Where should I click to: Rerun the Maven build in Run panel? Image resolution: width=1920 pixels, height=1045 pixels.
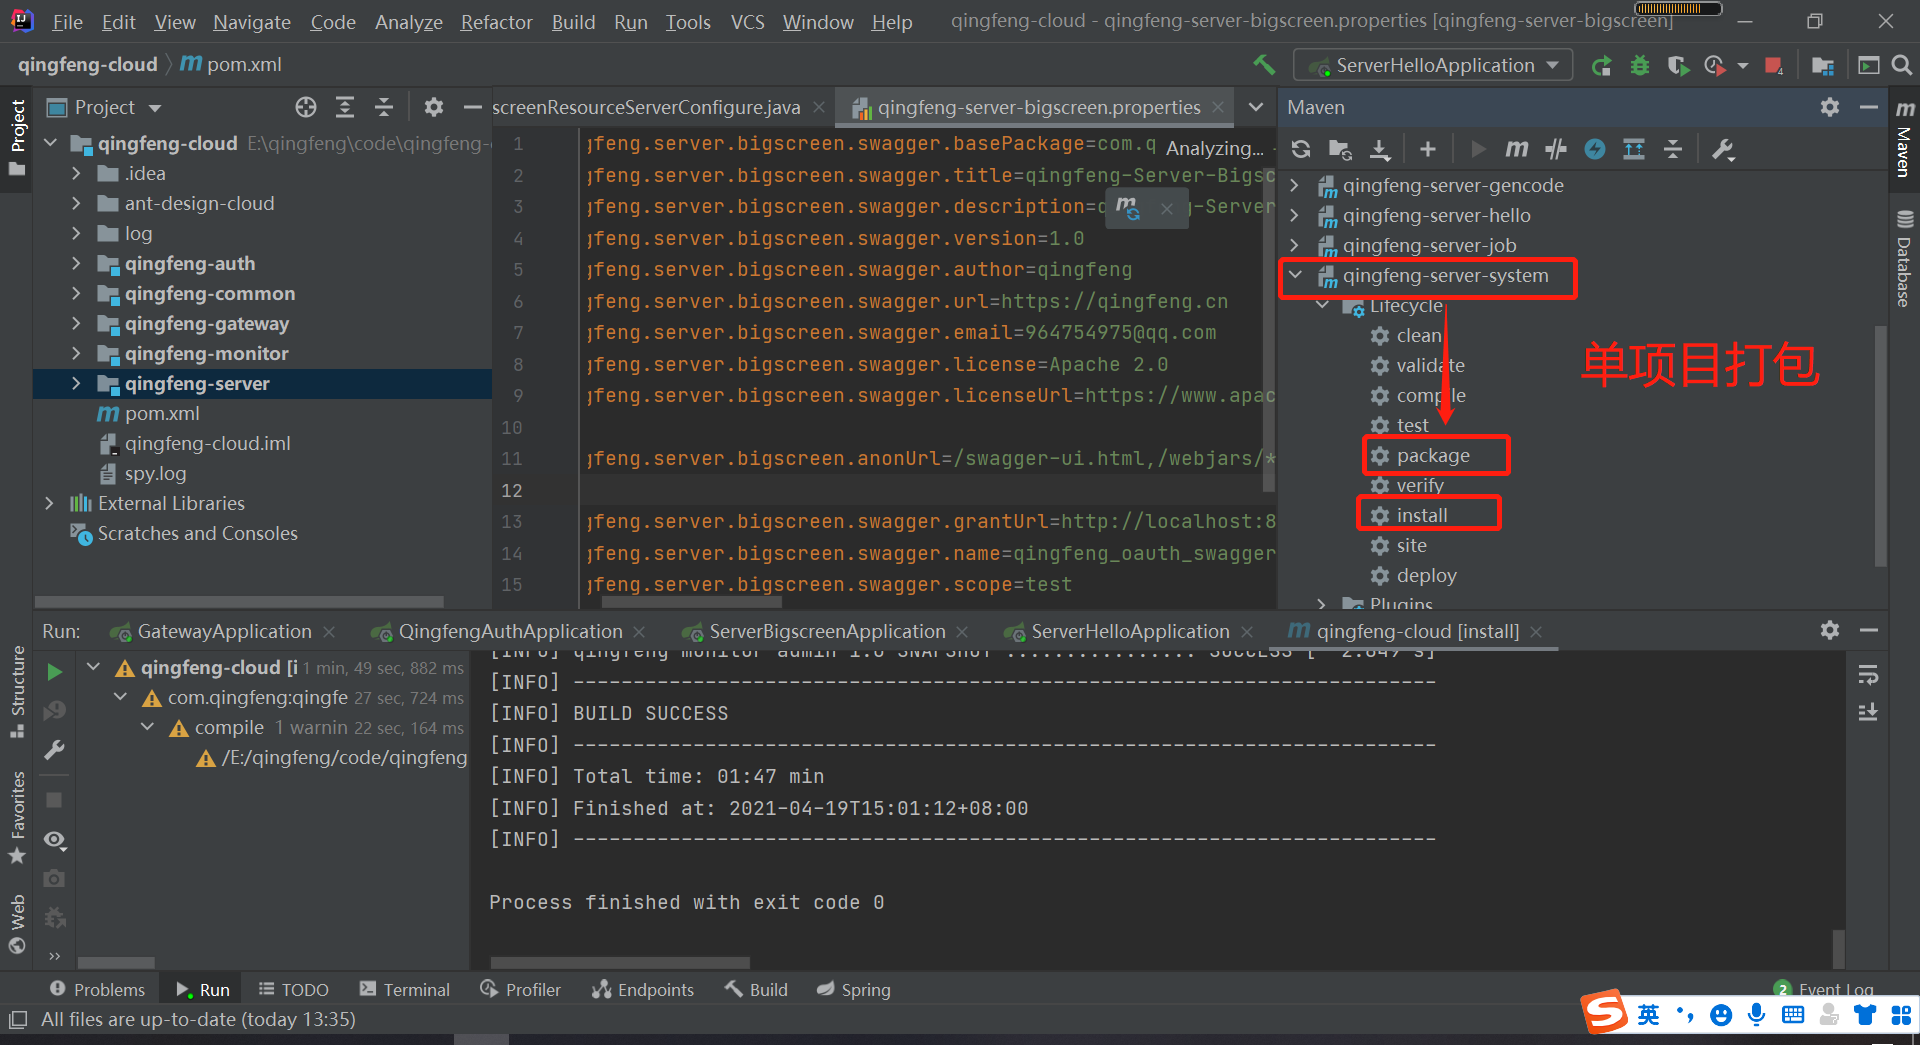pyautogui.click(x=55, y=672)
